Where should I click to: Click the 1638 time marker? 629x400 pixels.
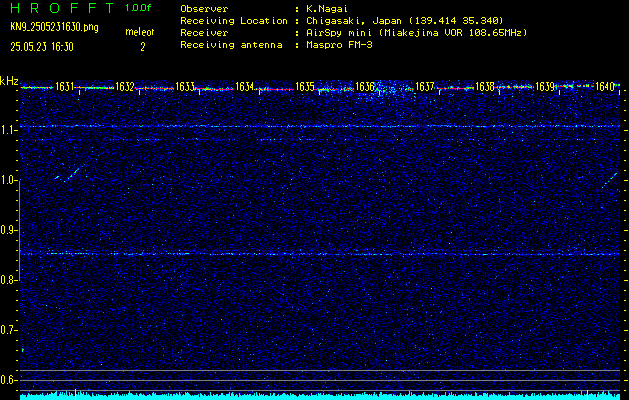485,87
